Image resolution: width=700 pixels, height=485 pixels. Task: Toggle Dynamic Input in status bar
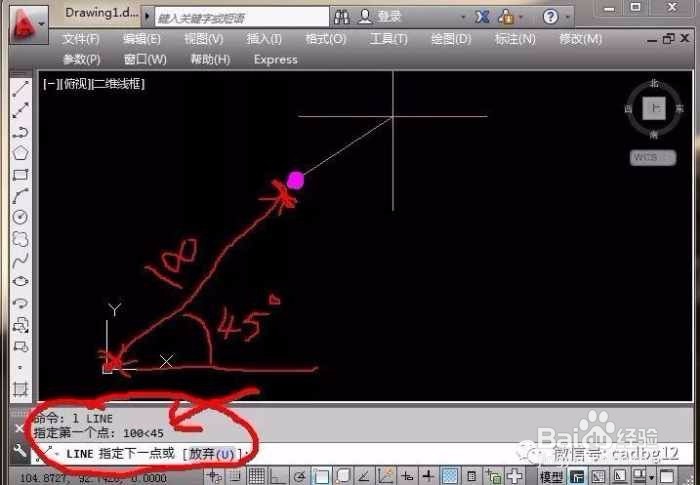coord(407,477)
